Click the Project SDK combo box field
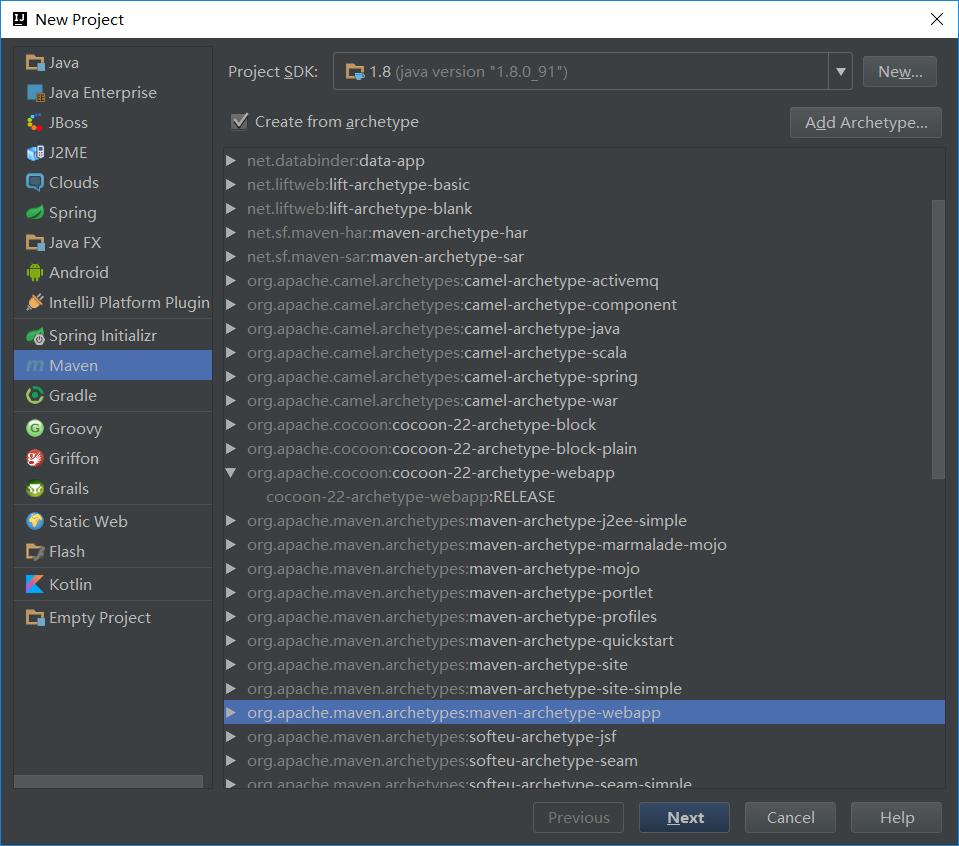Screen dimensions: 959x846 point(592,72)
